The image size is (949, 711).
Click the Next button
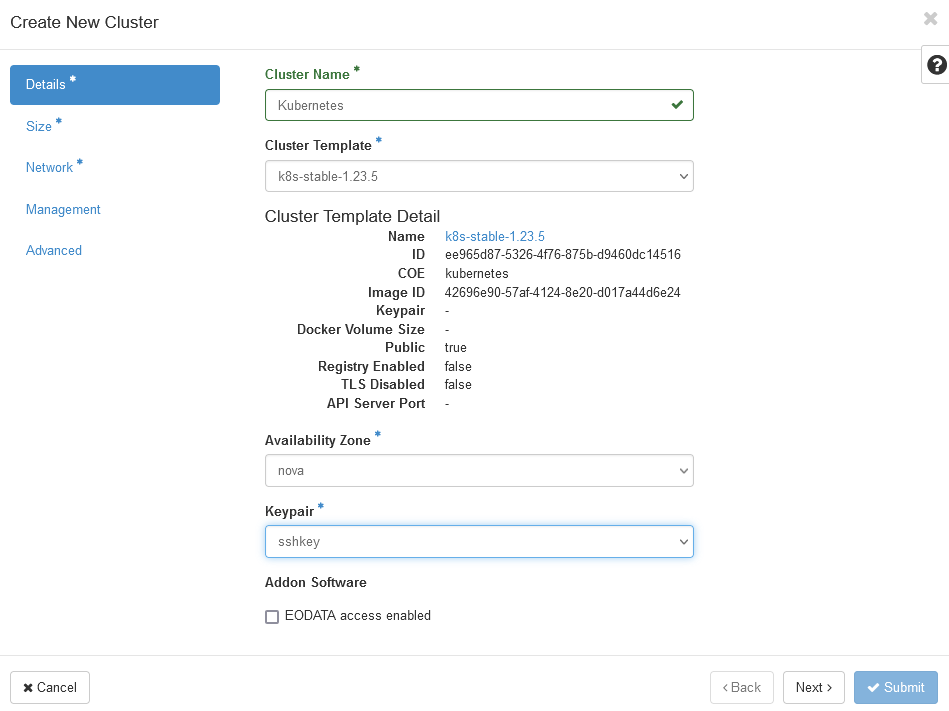(x=813, y=687)
